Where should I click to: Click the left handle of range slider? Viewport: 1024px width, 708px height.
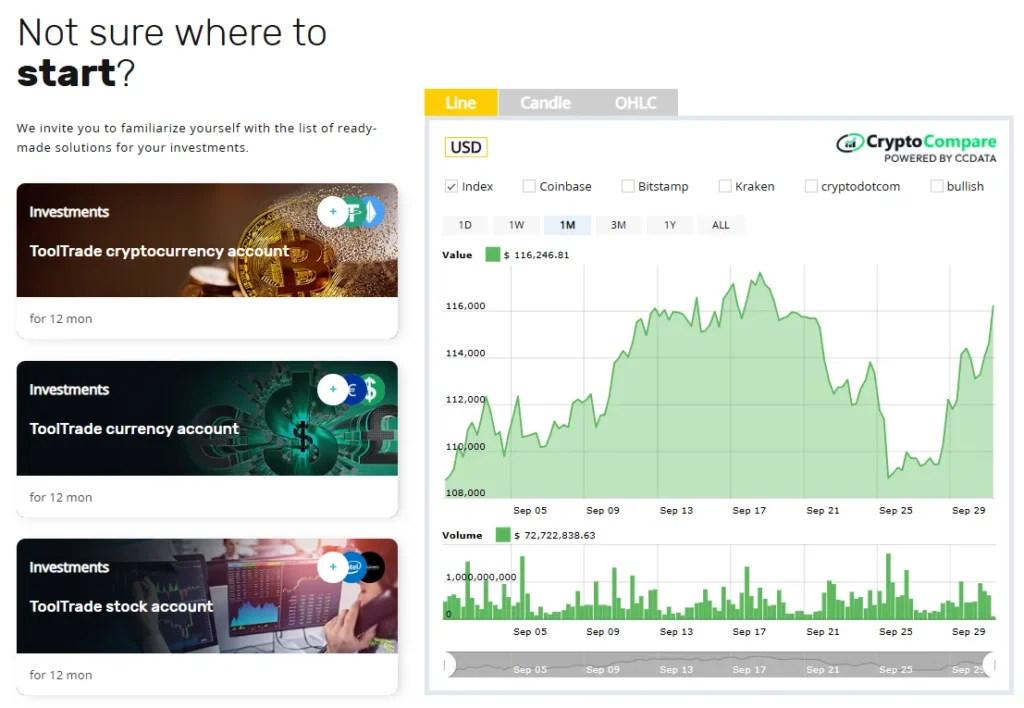pyautogui.click(x=449, y=664)
